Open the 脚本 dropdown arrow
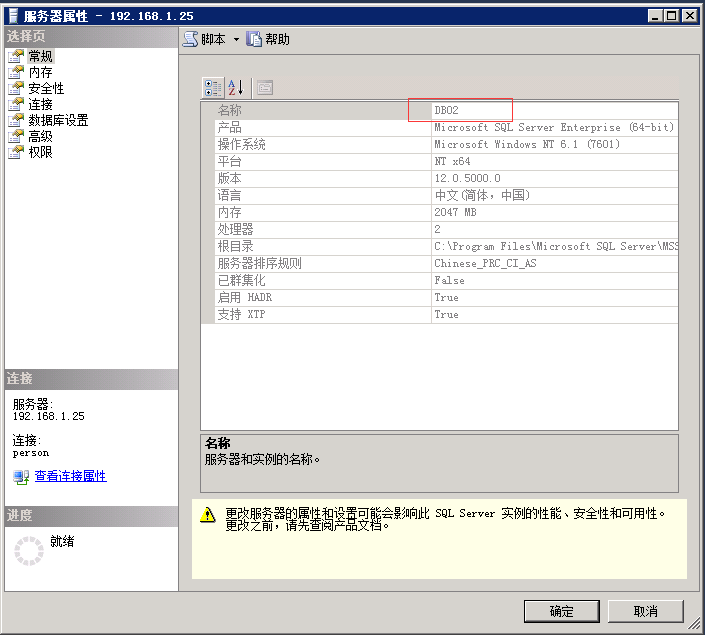The image size is (705, 635). pyautogui.click(x=237, y=40)
